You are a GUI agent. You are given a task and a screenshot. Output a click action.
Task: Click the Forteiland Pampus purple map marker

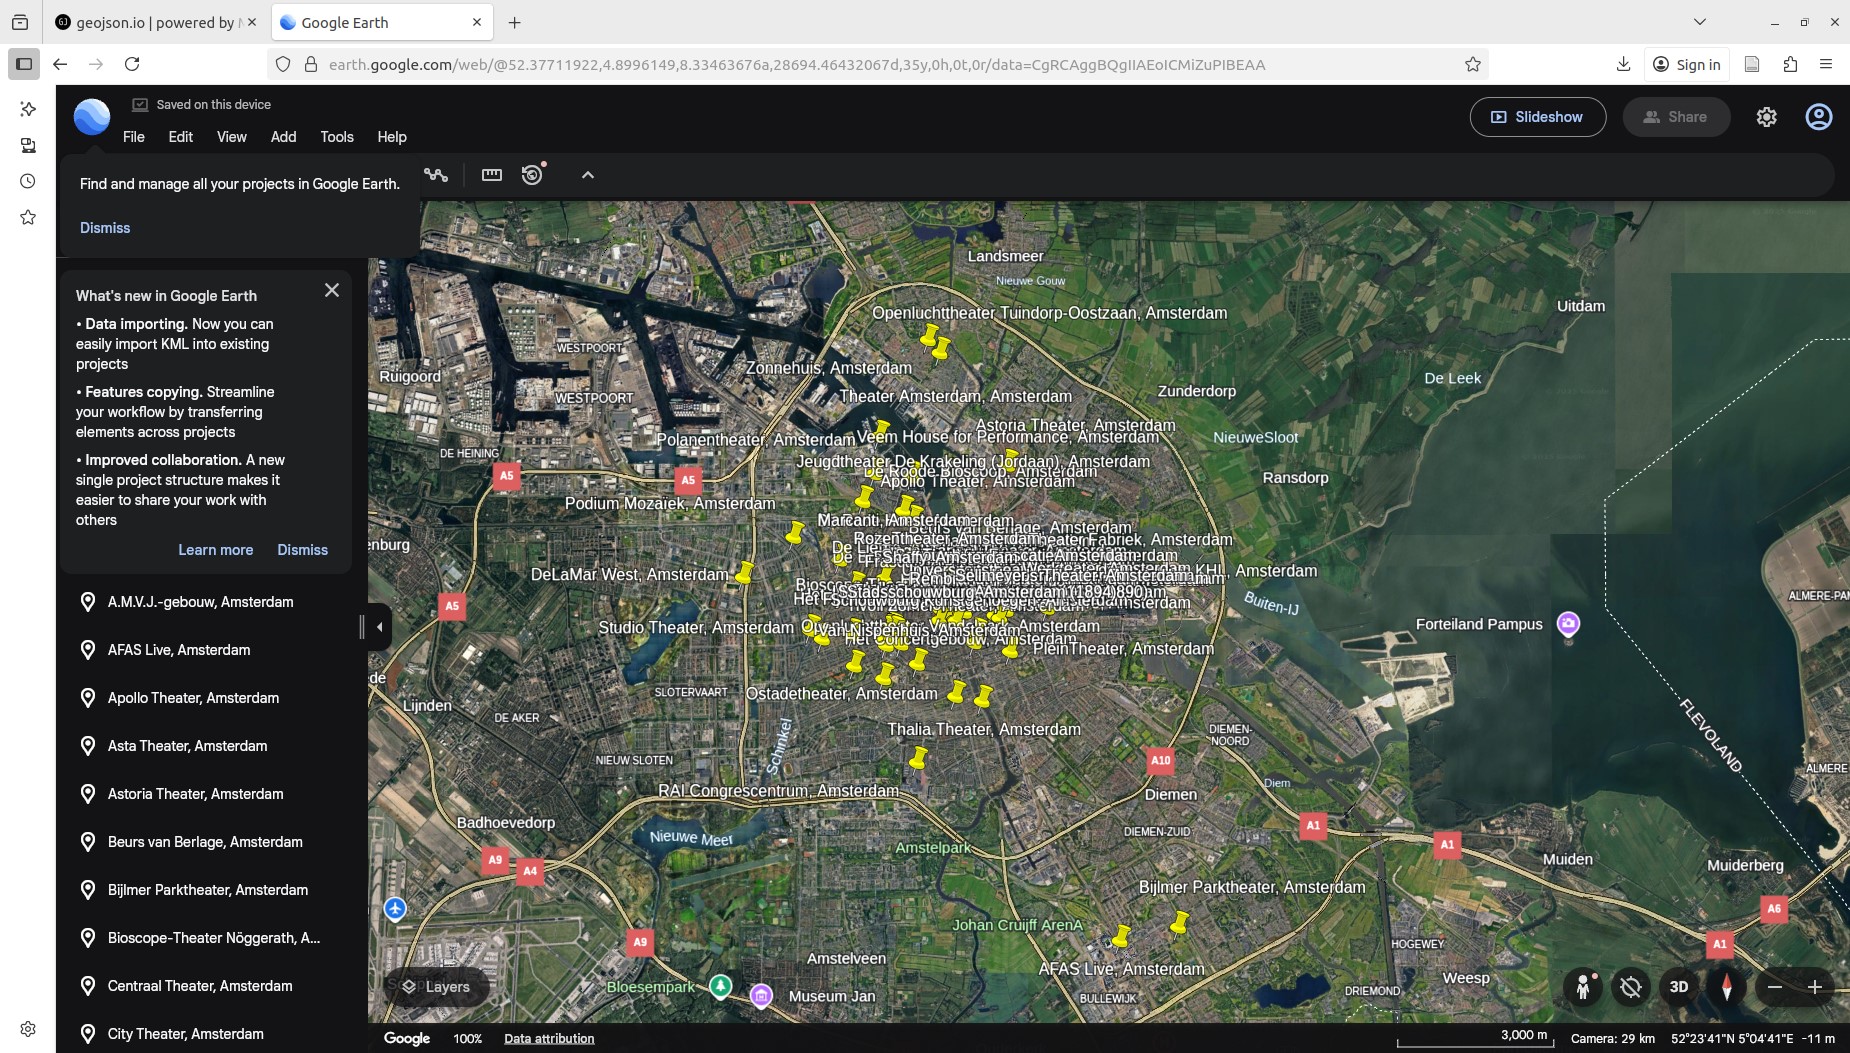click(x=1568, y=625)
